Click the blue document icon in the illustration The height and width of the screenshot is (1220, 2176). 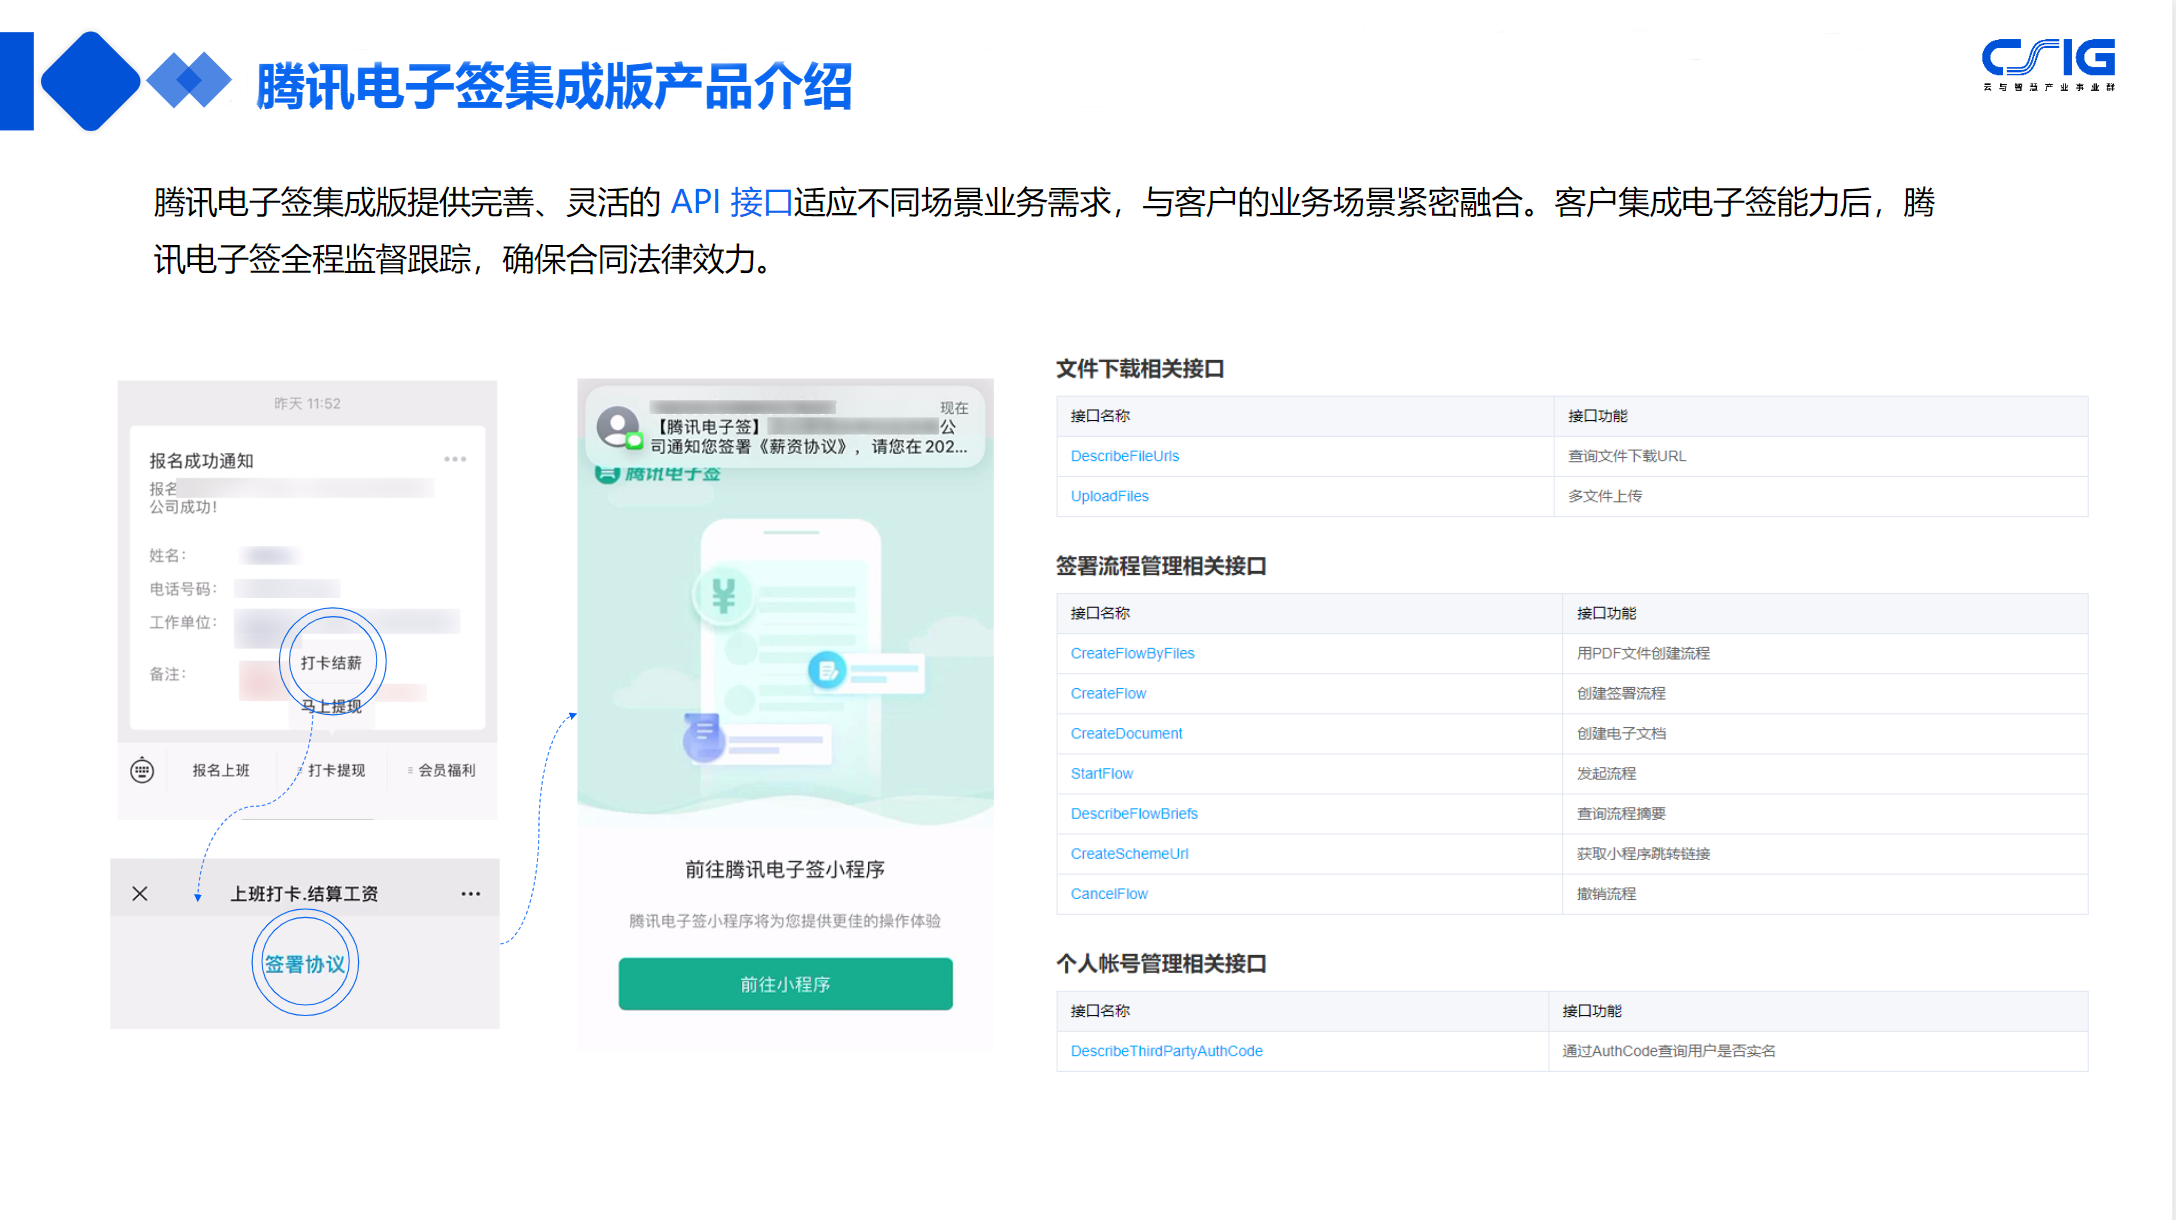(x=827, y=669)
